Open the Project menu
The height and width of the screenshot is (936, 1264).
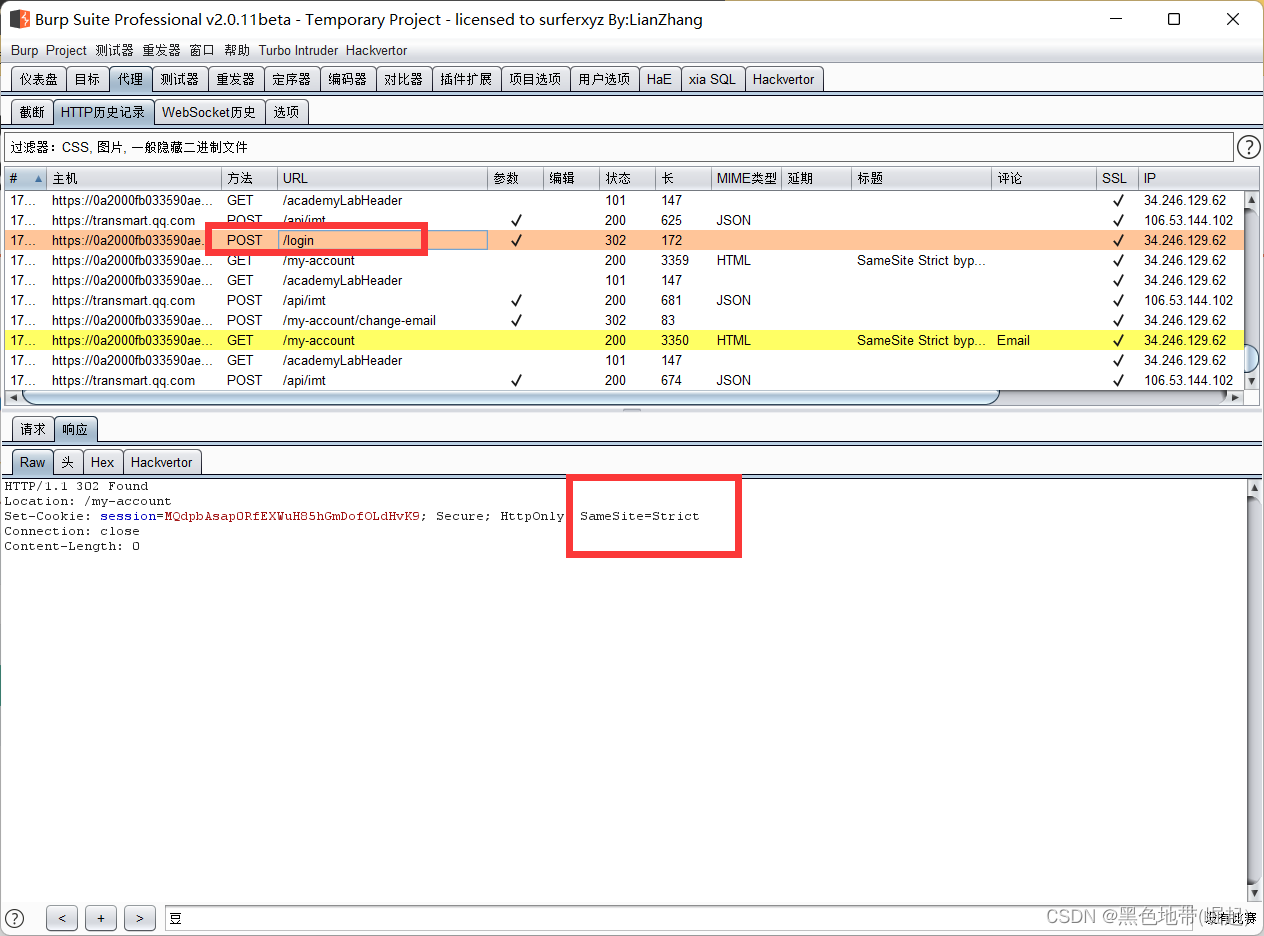tap(66, 50)
